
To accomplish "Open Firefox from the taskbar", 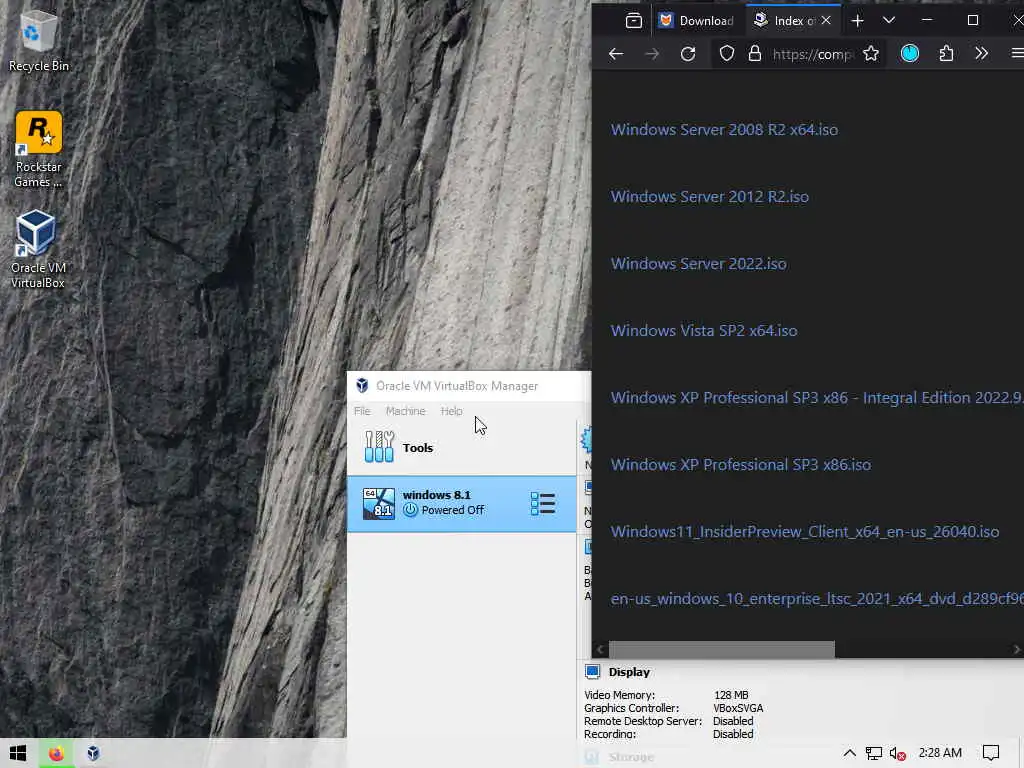I will click(x=56, y=753).
